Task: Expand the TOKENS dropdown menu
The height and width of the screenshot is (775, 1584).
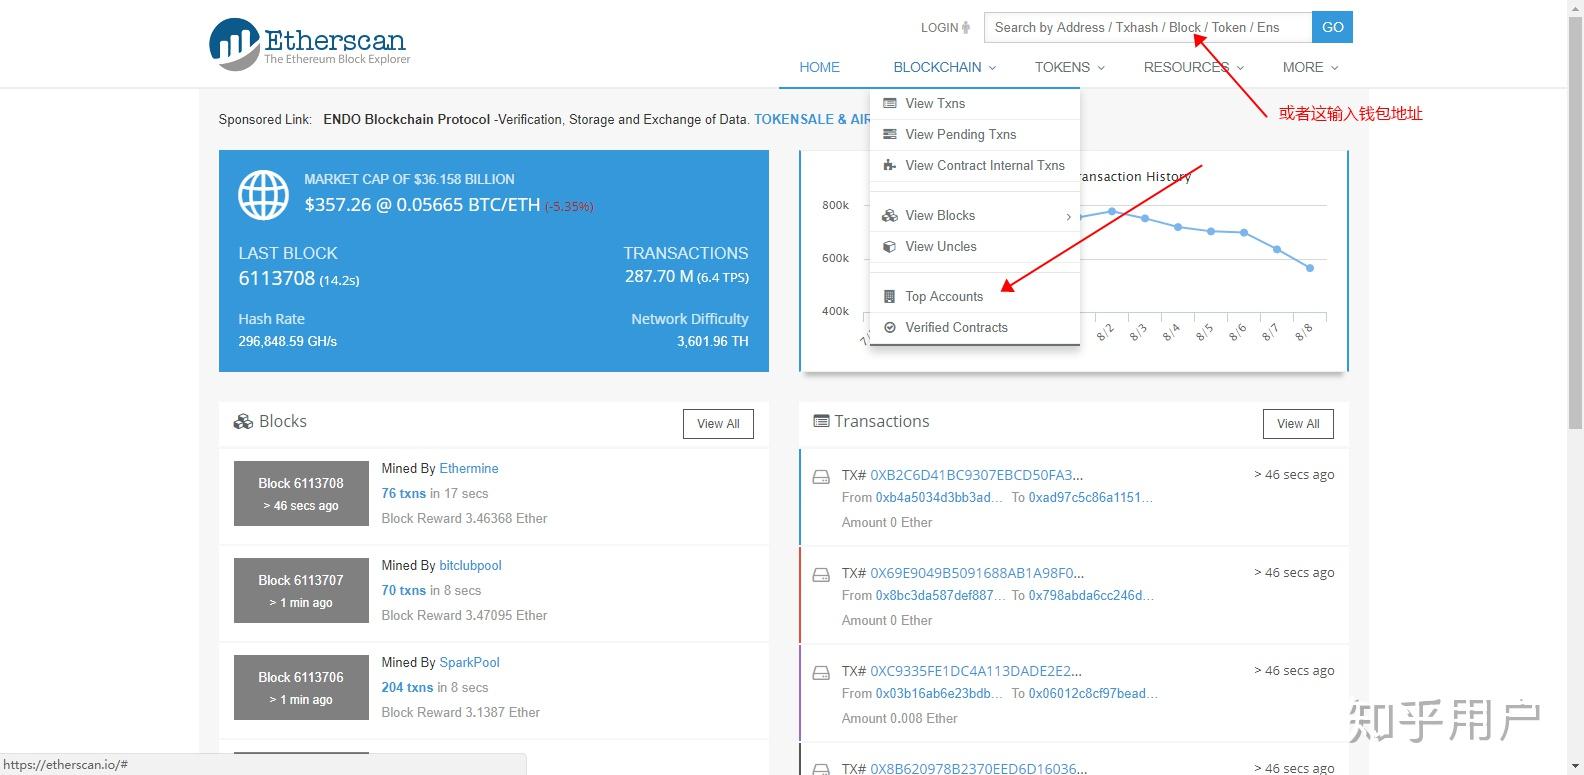Action: point(1070,67)
